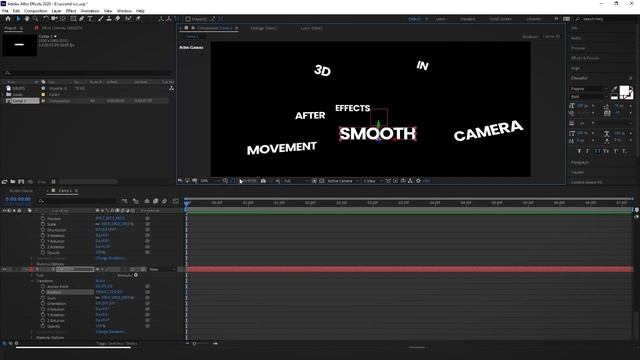Click the graph editor icon in timeline

coord(176,201)
